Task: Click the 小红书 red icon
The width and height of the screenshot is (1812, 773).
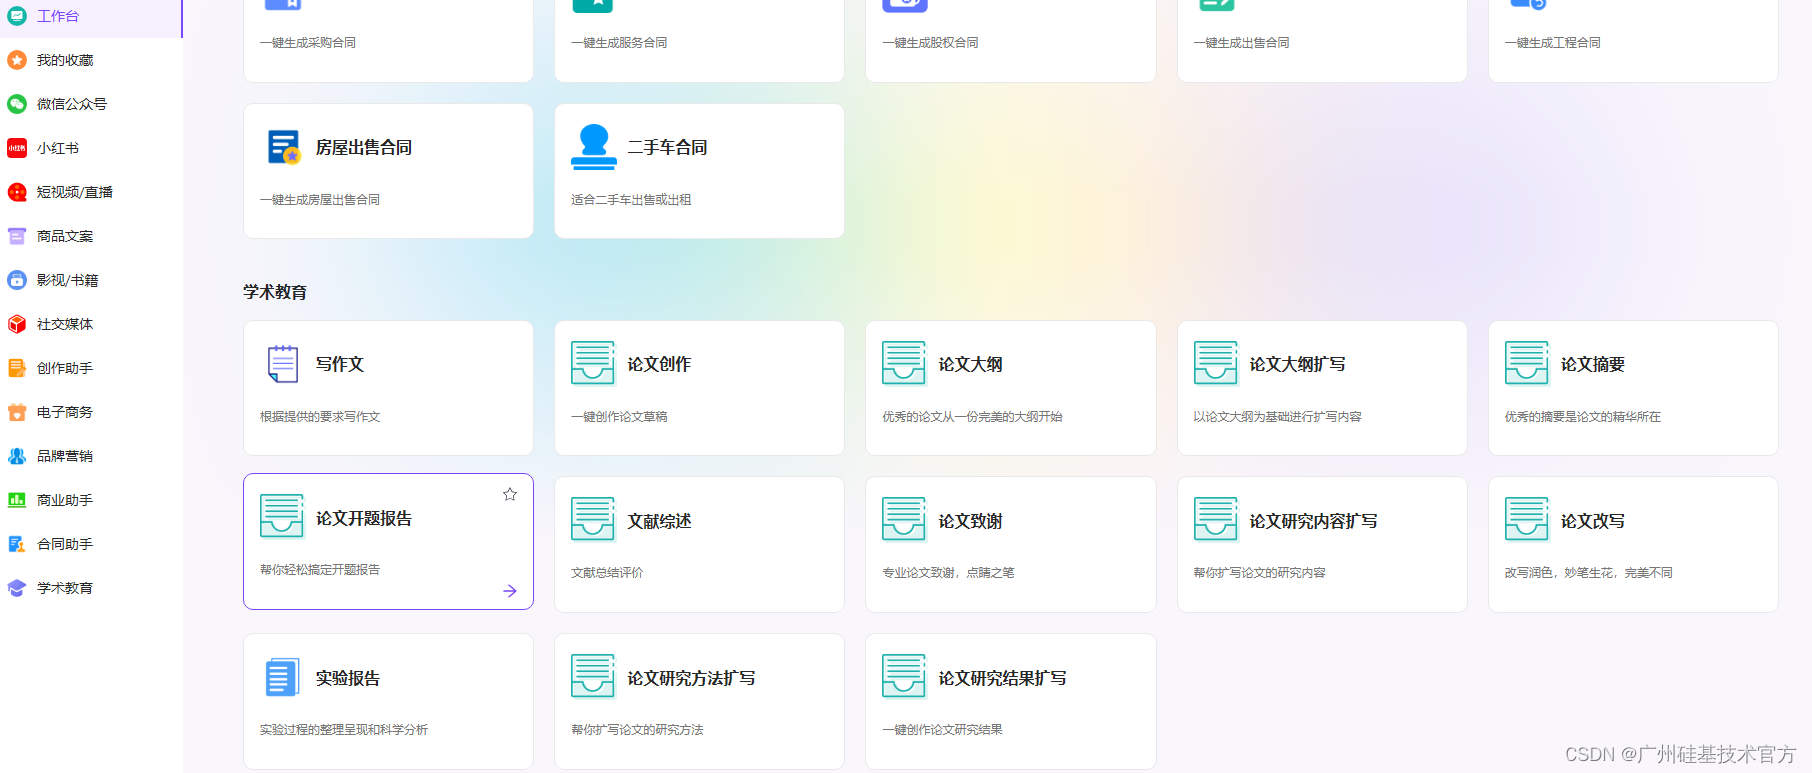Action: pyautogui.click(x=17, y=148)
